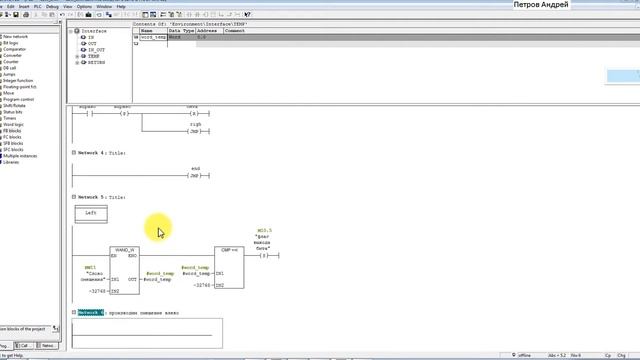The height and width of the screenshot is (360, 640).
Task: Open Timers category in catalog
Action: tap(10, 118)
